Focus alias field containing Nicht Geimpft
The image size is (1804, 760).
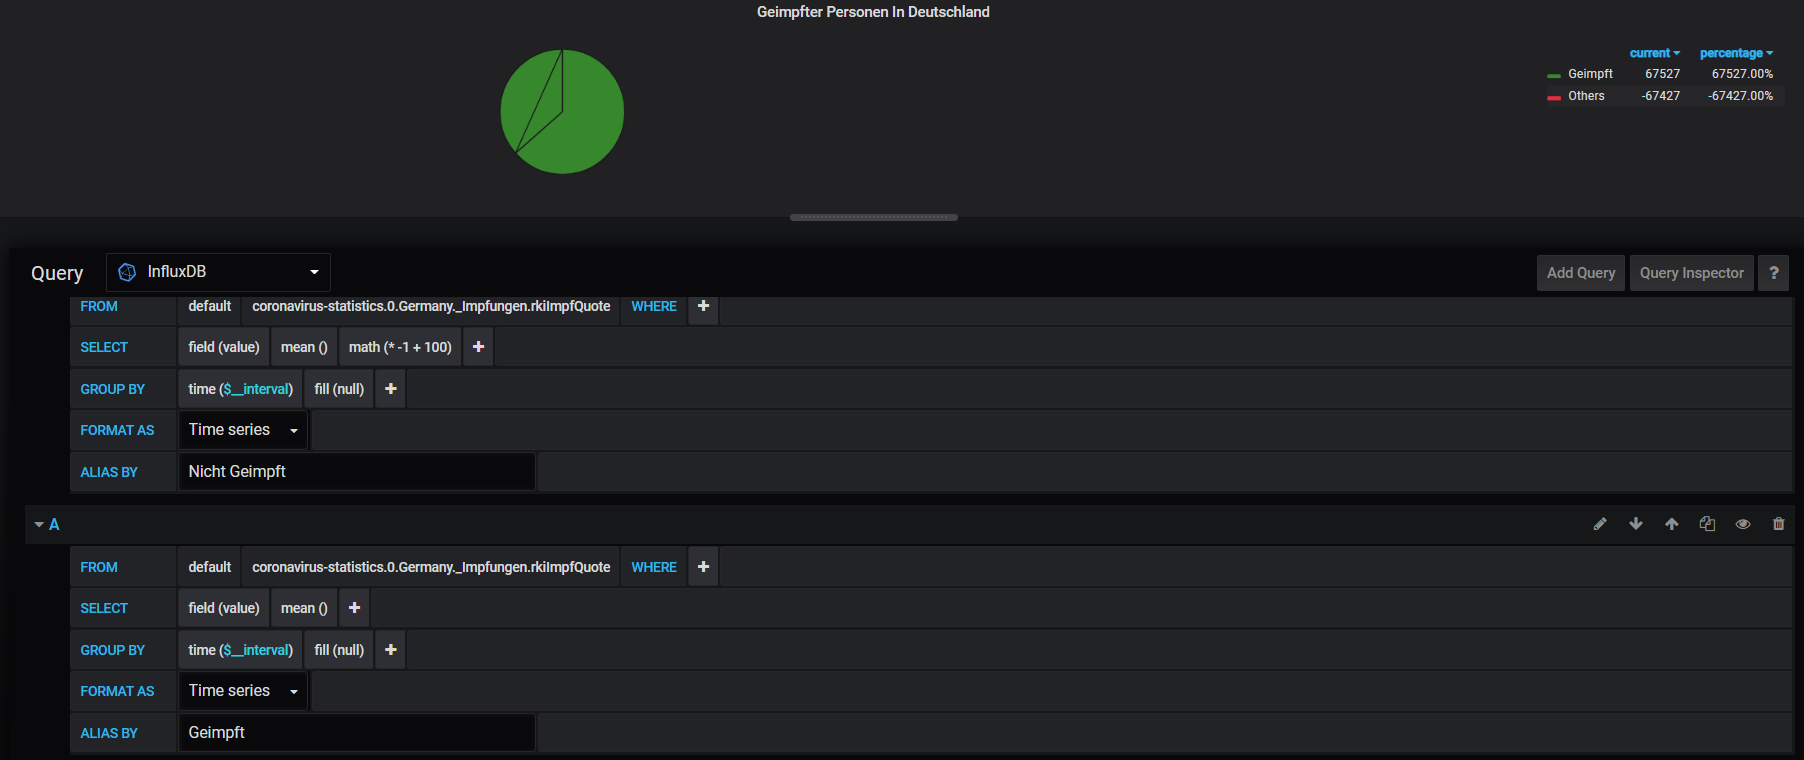tap(357, 472)
